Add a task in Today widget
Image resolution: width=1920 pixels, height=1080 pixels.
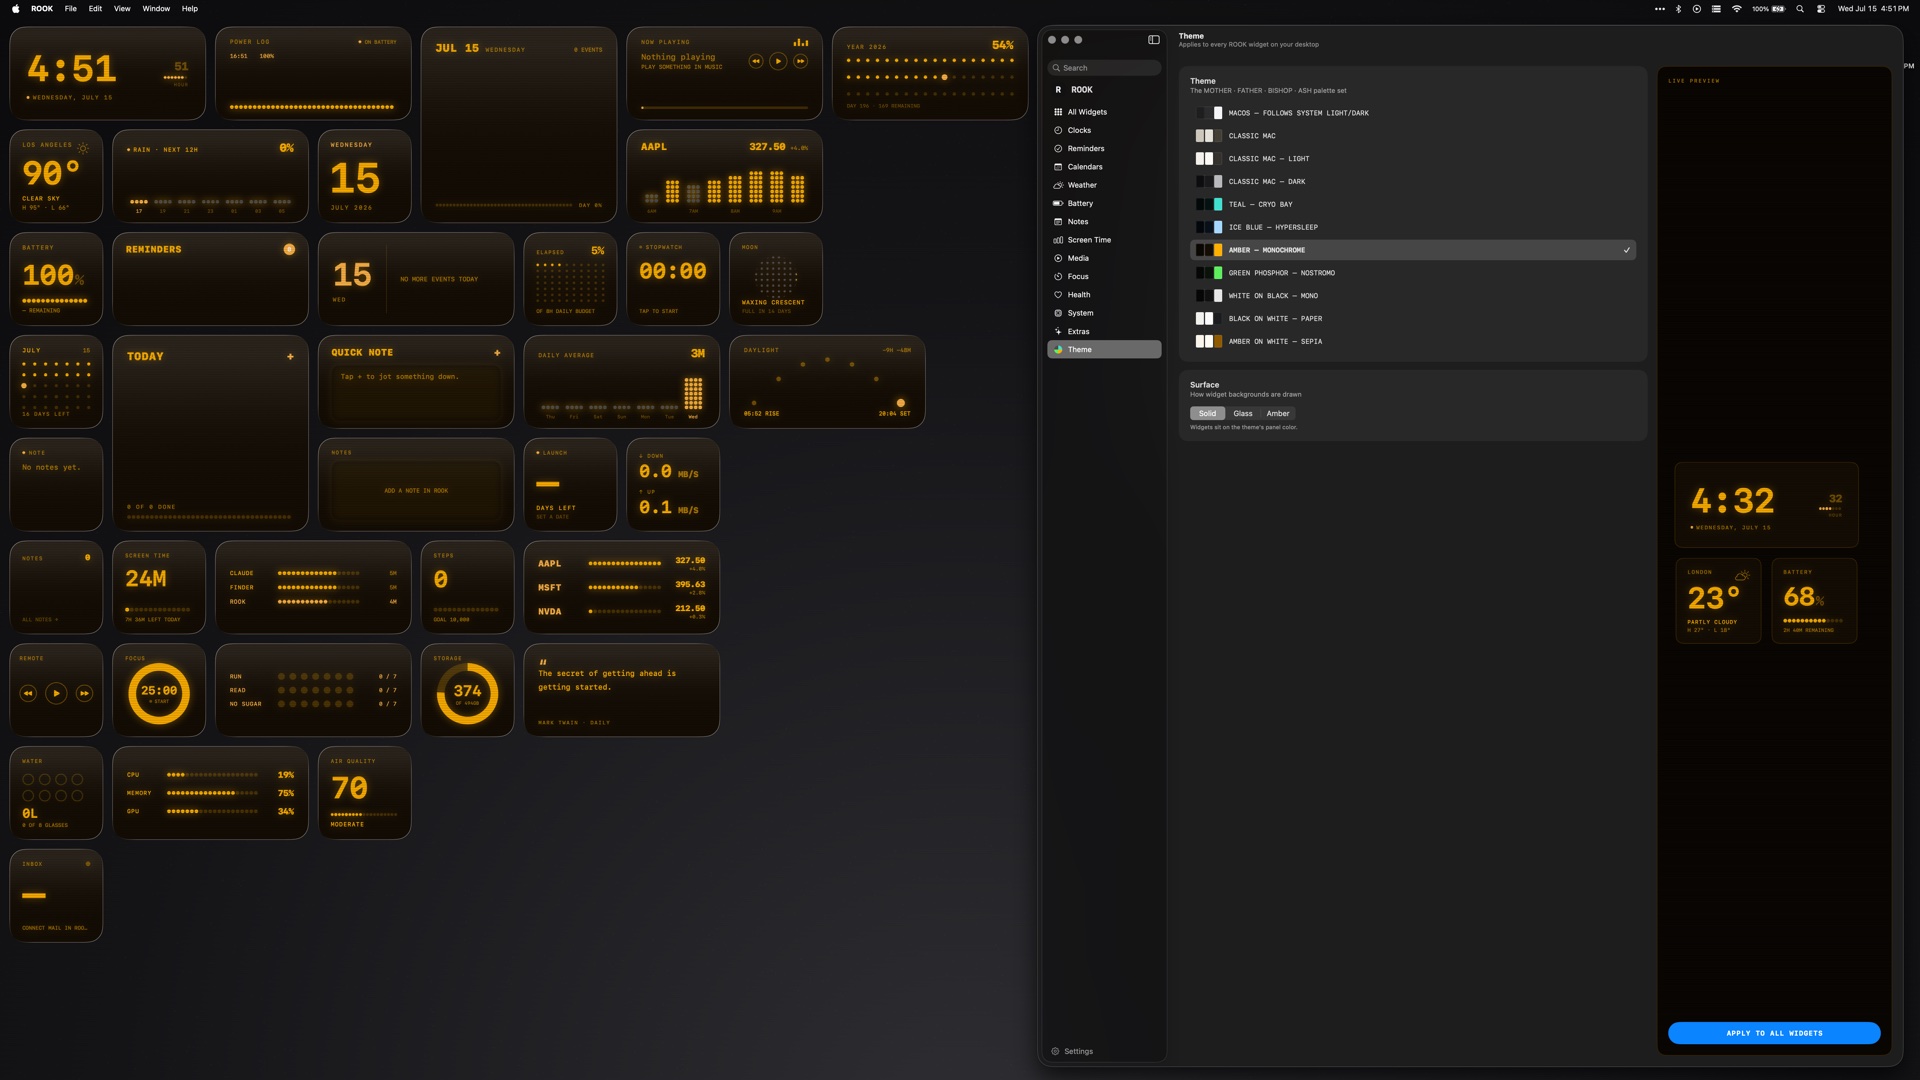290,357
